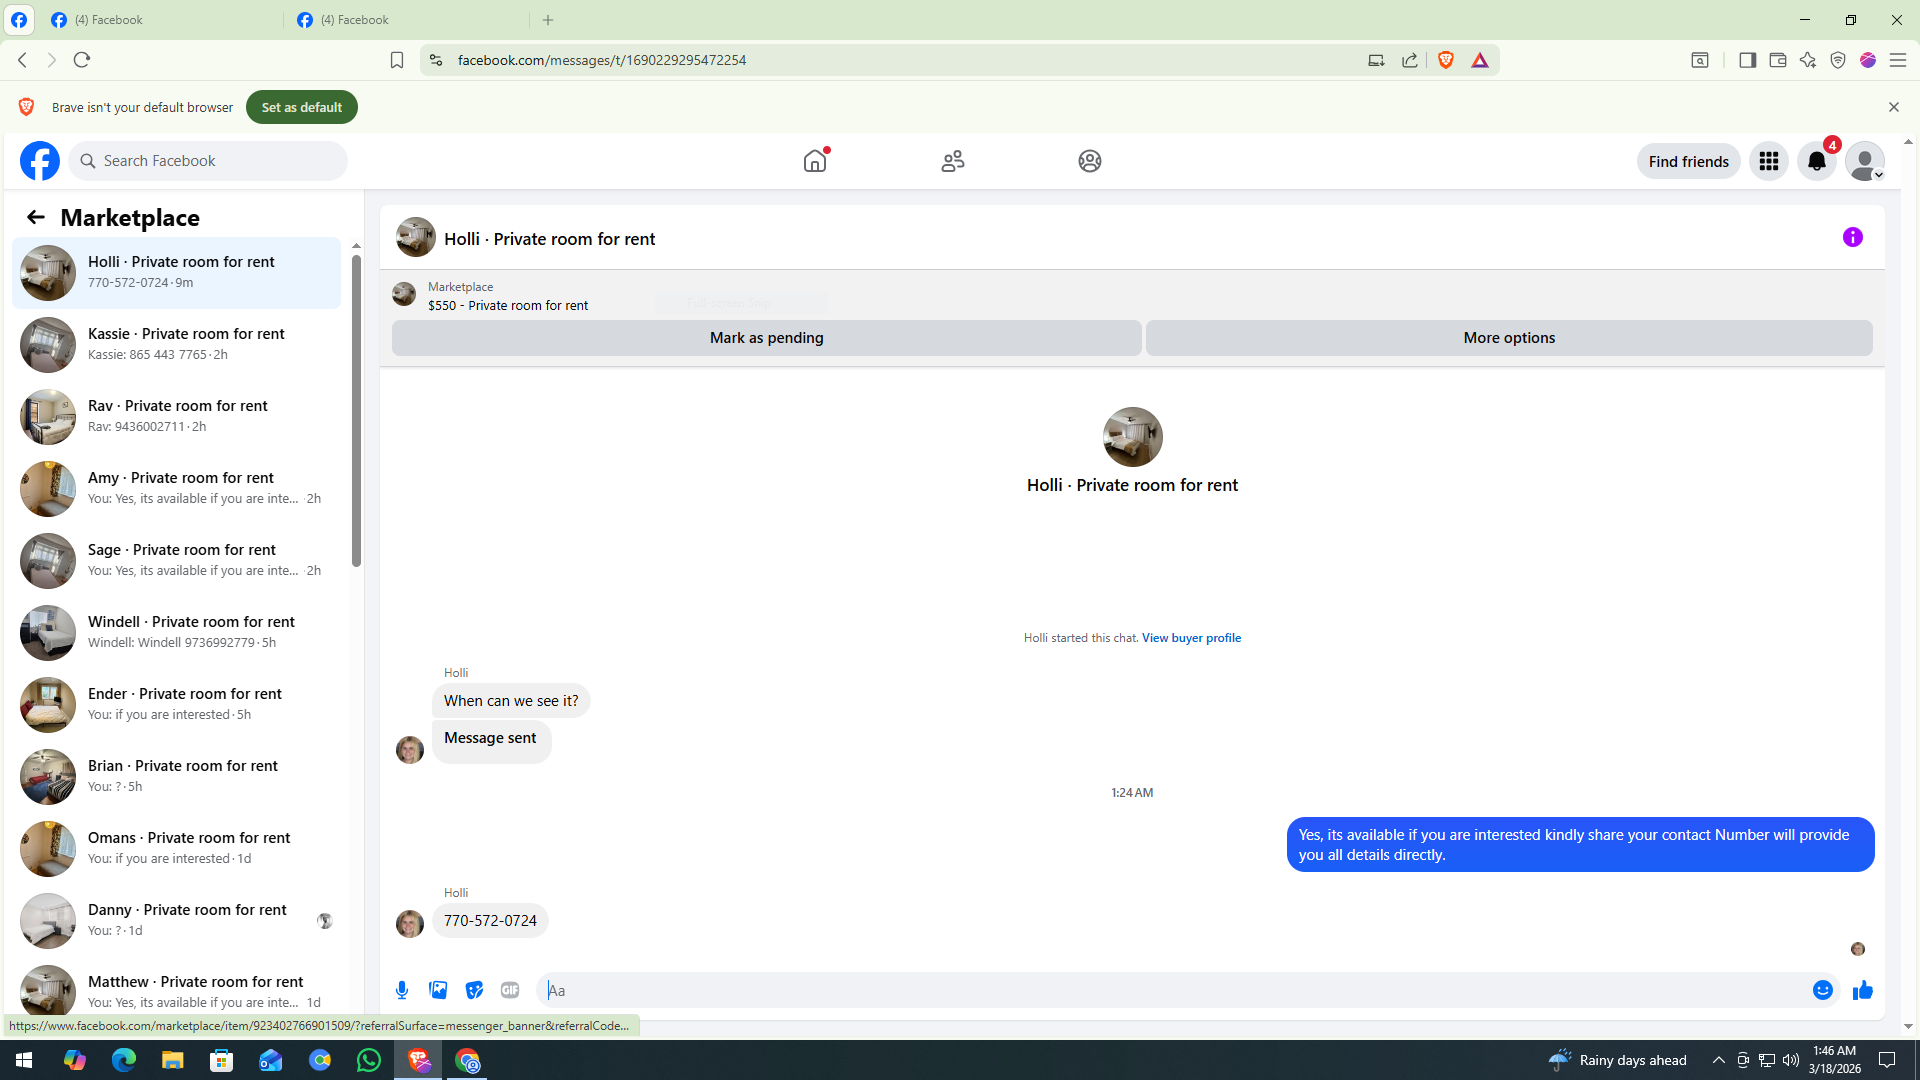Click the share page icon
Screen dimensions: 1920x1080
pos(1410,60)
